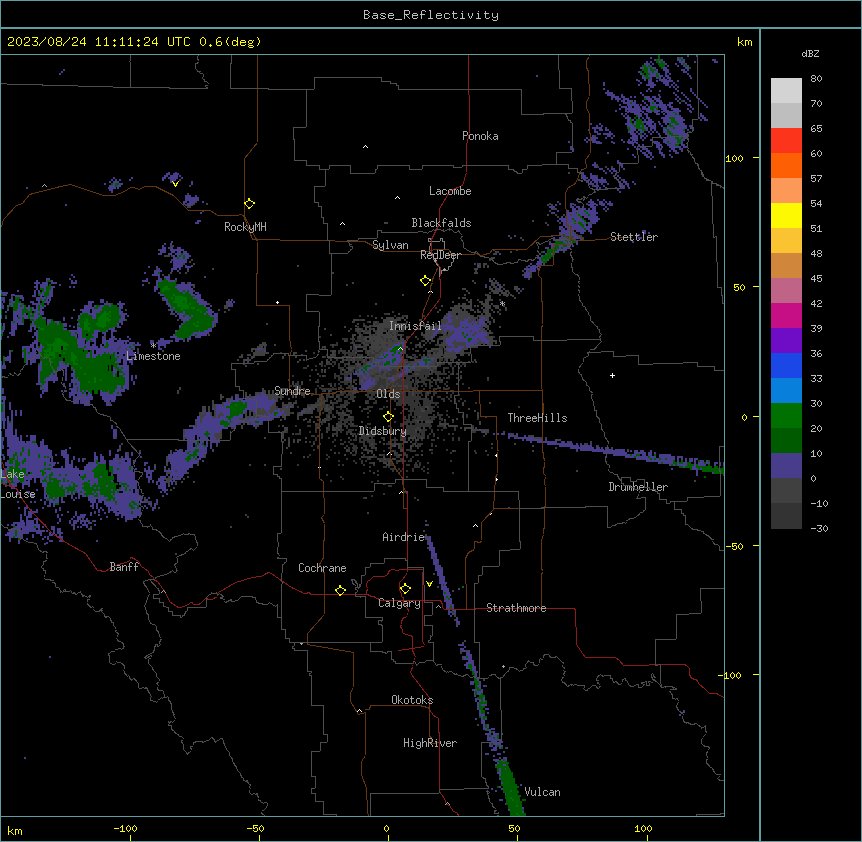Click the dBZ legend heading

[x=810, y=53]
